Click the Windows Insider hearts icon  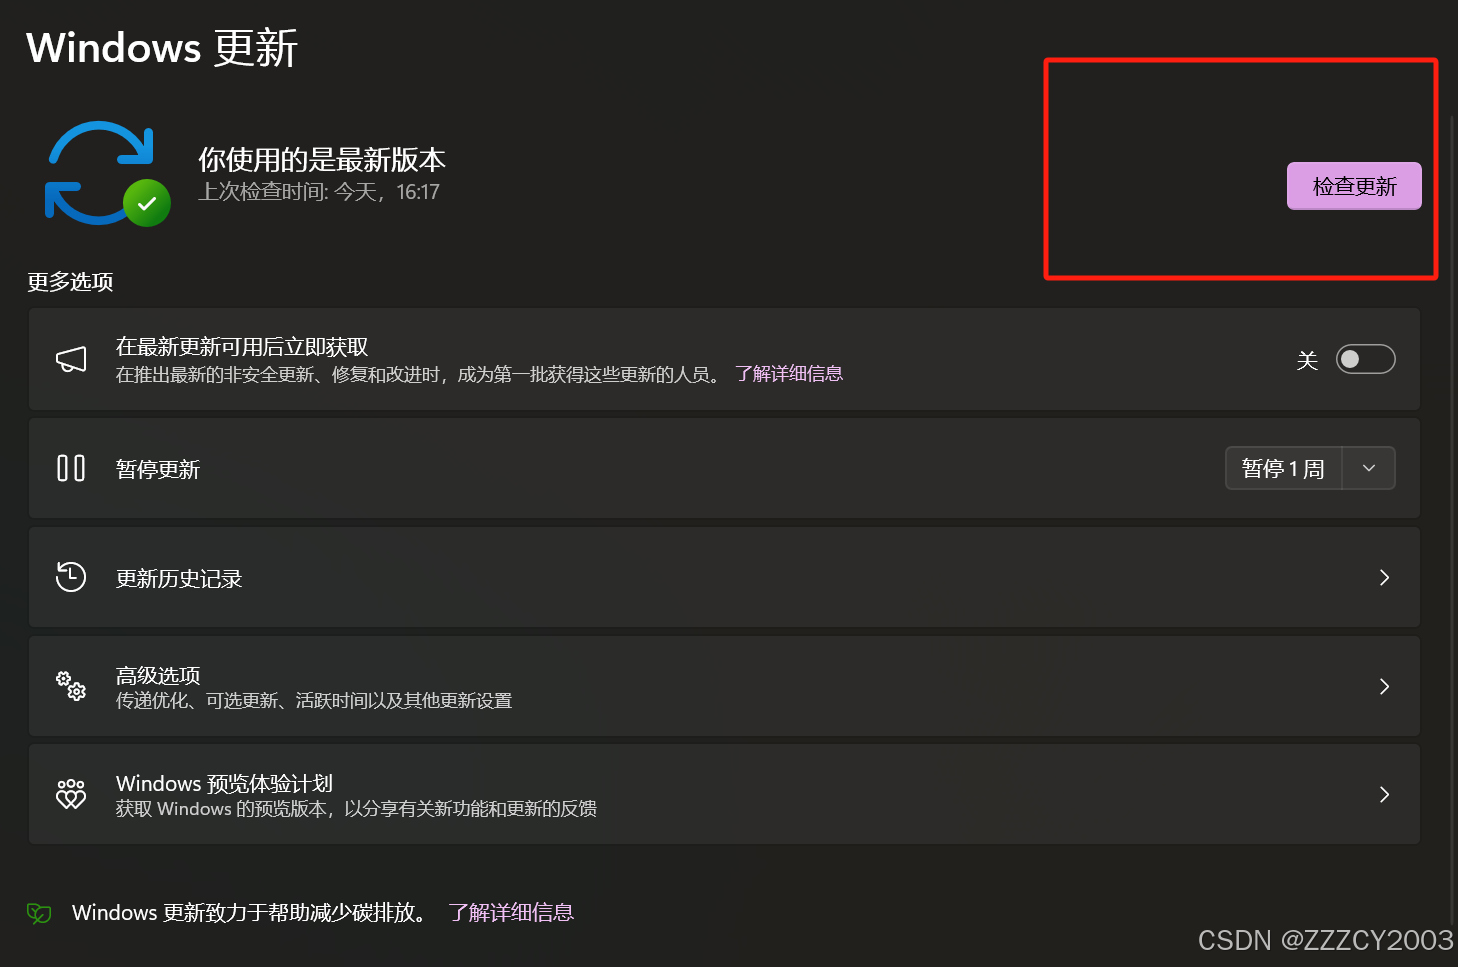point(71,794)
